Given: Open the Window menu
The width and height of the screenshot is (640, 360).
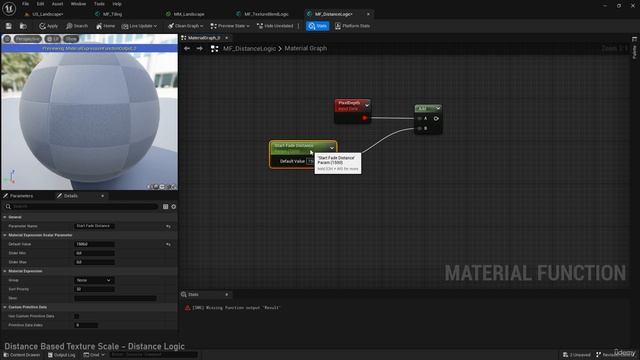Looking at the screenshot, I should (x=78, y=4).
